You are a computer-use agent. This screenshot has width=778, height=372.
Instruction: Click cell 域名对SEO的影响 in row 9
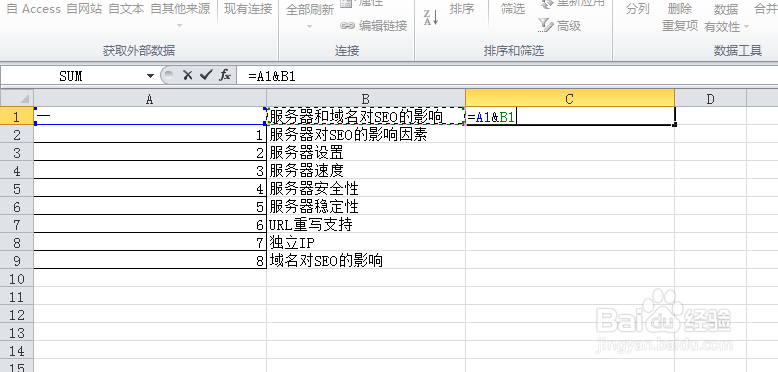point(366,260)
